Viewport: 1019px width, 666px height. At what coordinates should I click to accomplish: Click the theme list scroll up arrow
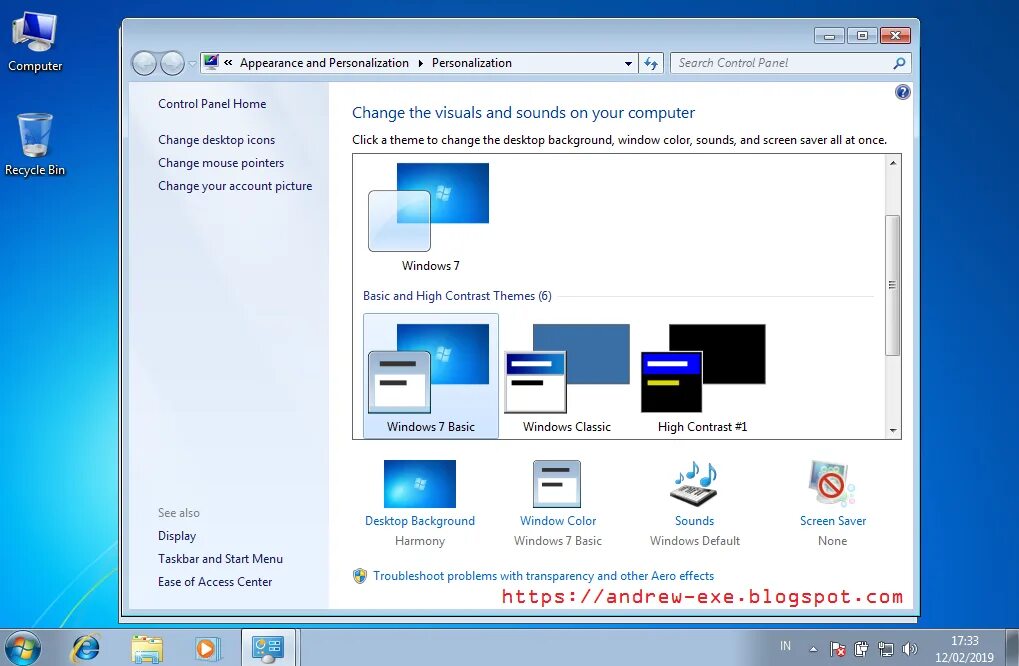tap(893, 162)
